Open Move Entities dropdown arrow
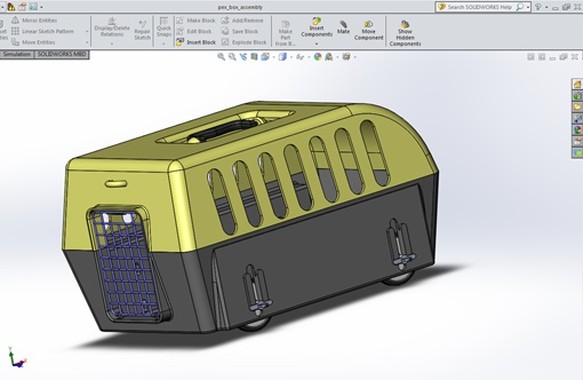Screen dimensions: 583x380 [87, 42]
